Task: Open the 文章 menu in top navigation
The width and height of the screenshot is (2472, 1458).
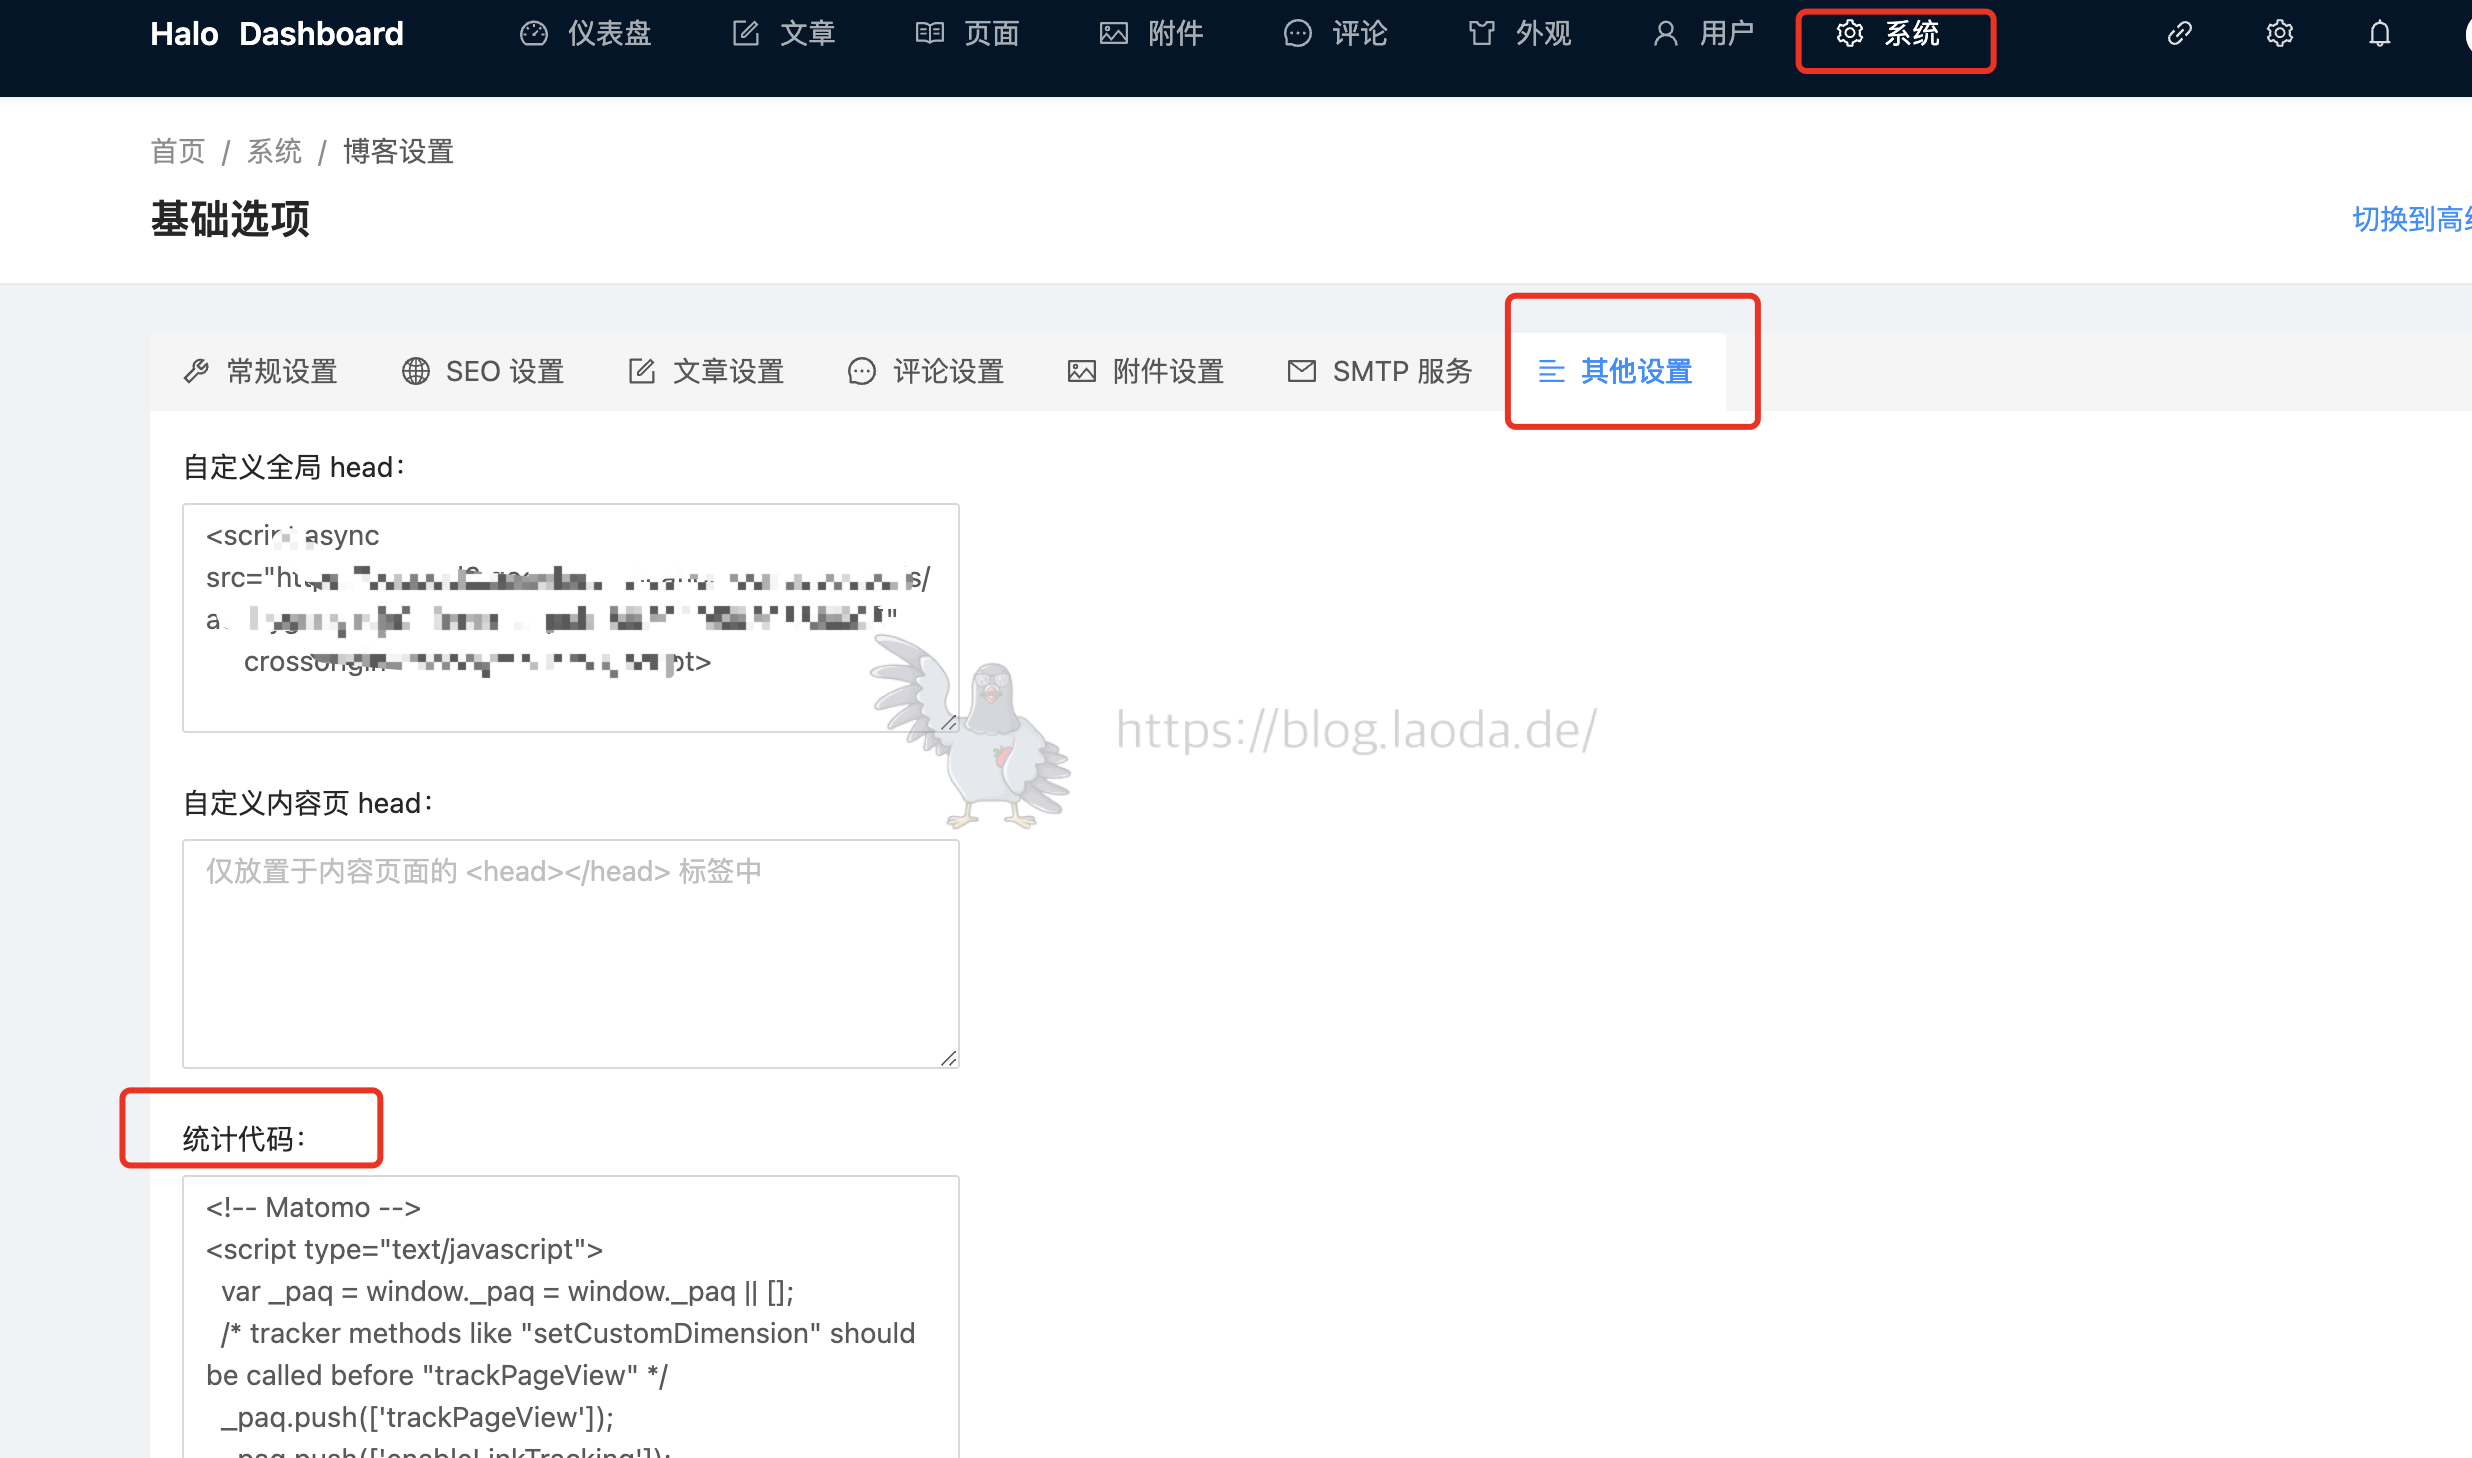Action: tap(785, 34)
